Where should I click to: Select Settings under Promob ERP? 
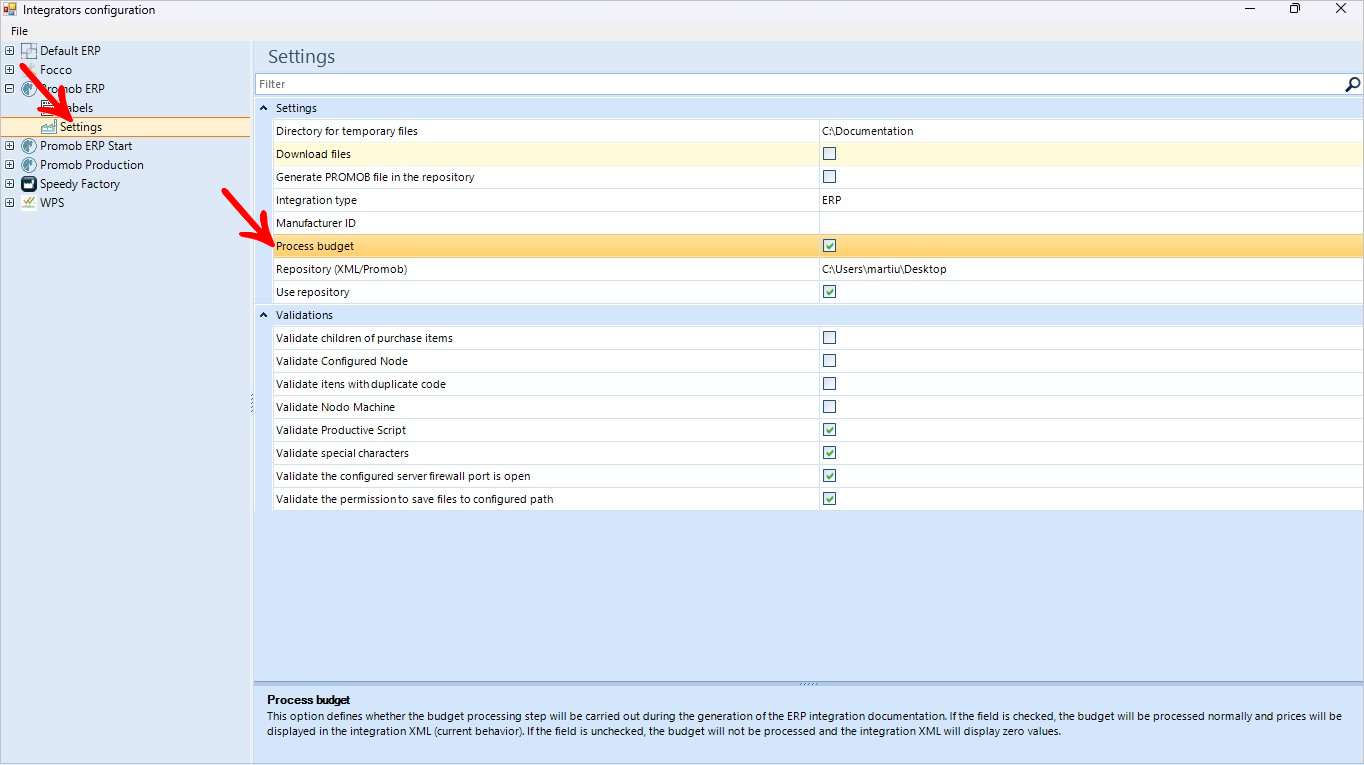click(81, 127)
